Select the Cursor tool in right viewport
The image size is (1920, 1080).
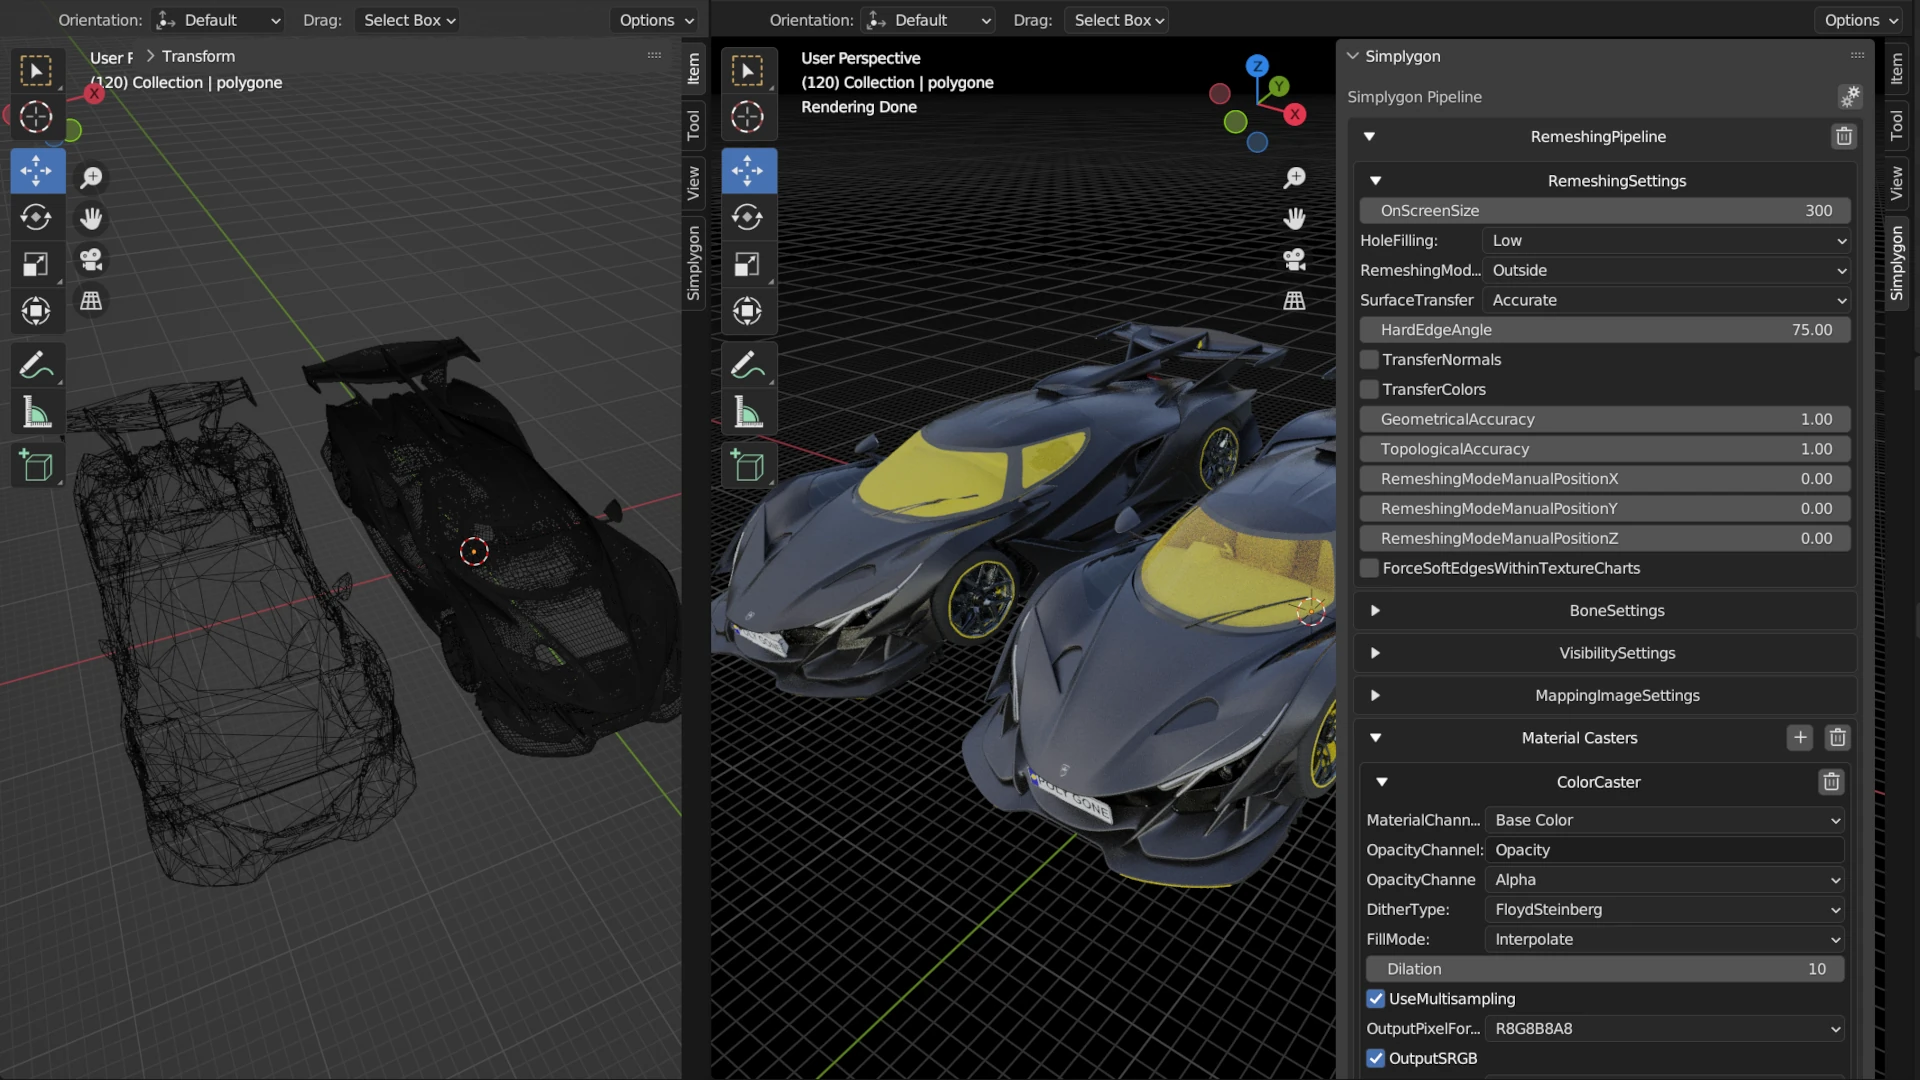pos(748,117)
